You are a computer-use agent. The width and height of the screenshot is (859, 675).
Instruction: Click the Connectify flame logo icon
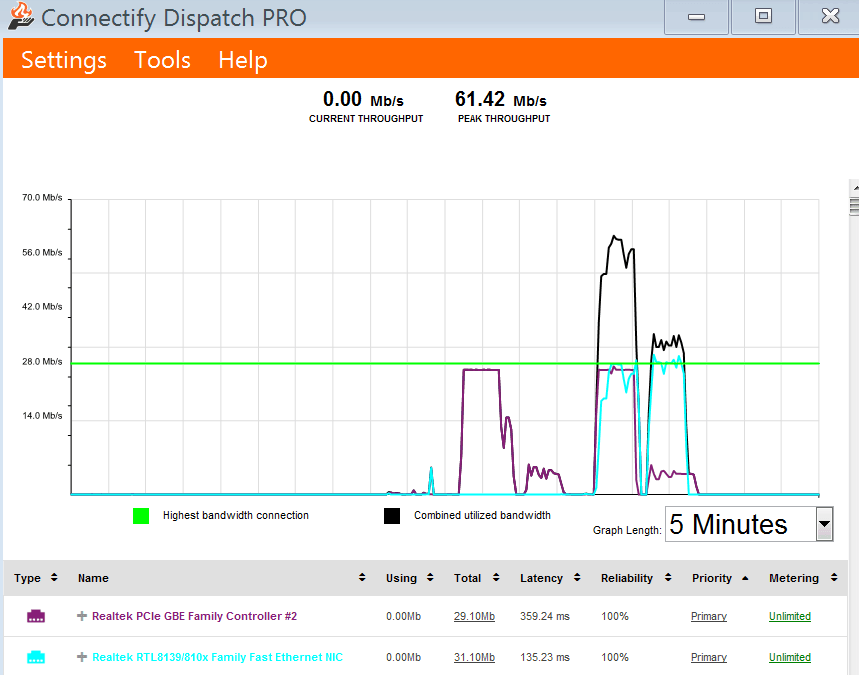pyautogui.click(x=21, y=17)
